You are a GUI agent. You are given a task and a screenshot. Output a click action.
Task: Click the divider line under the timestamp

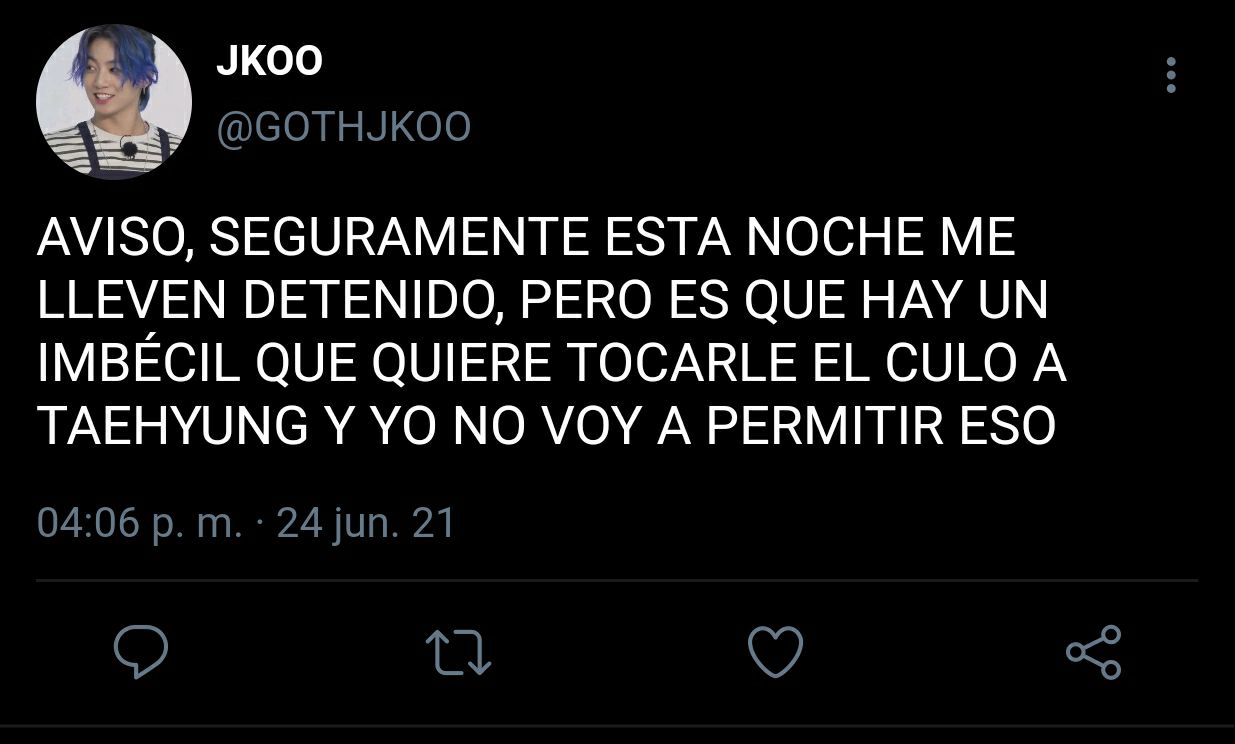[617, 580]
